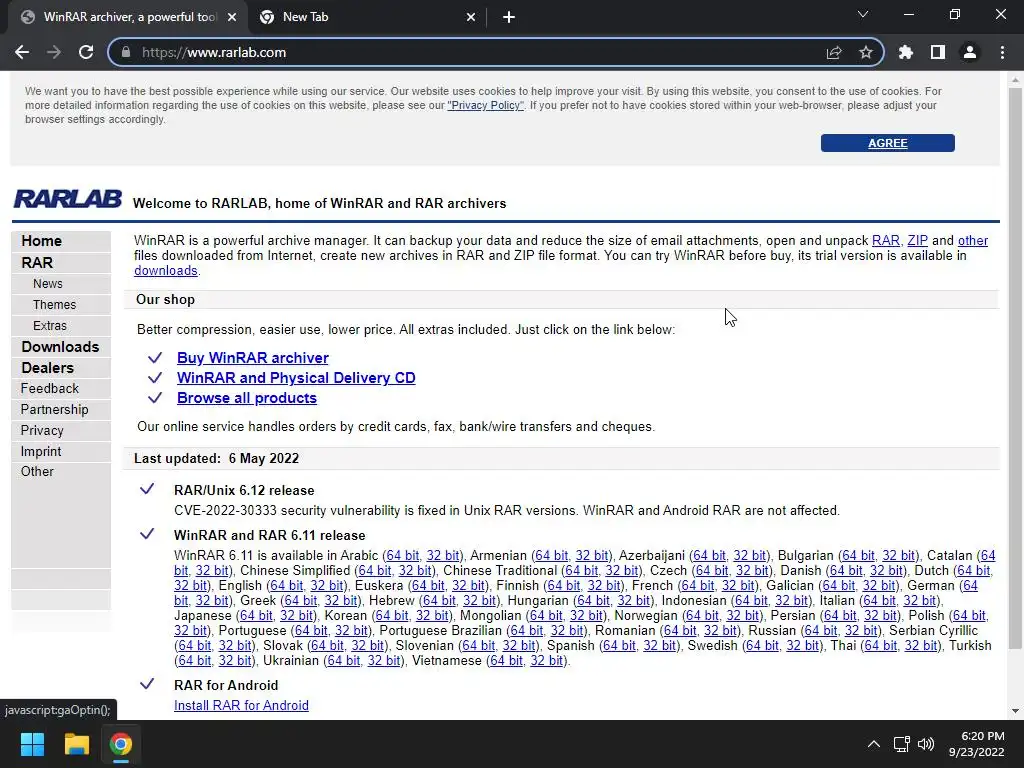Viewport: 1024px width, 768px height.
Task: Open the Chrome extensions puzzle icon
Action: 906,52
